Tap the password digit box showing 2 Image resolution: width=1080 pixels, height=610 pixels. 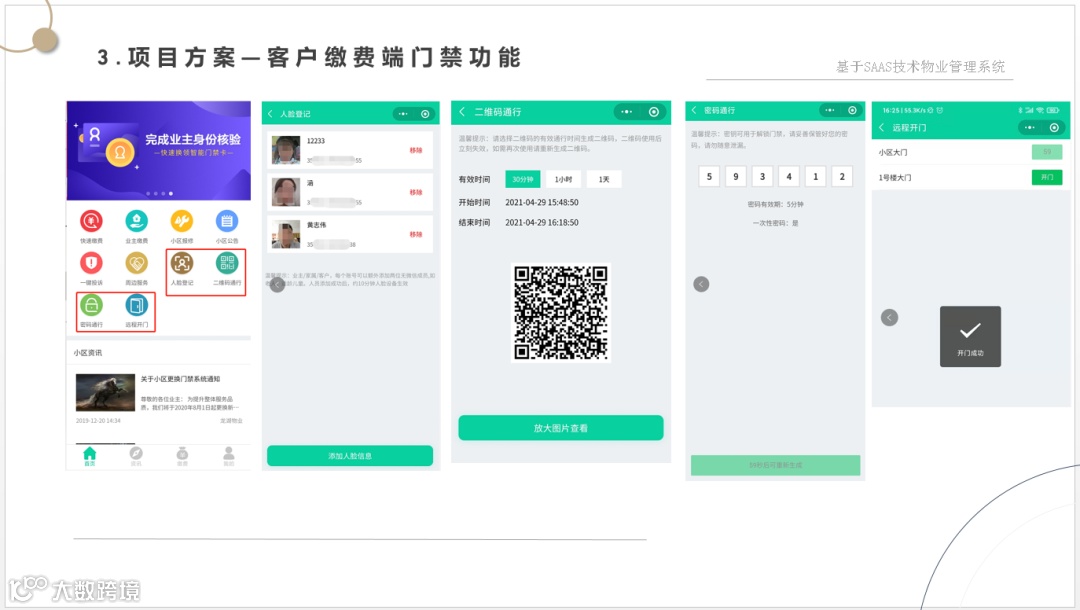click(x=842, y=176)
